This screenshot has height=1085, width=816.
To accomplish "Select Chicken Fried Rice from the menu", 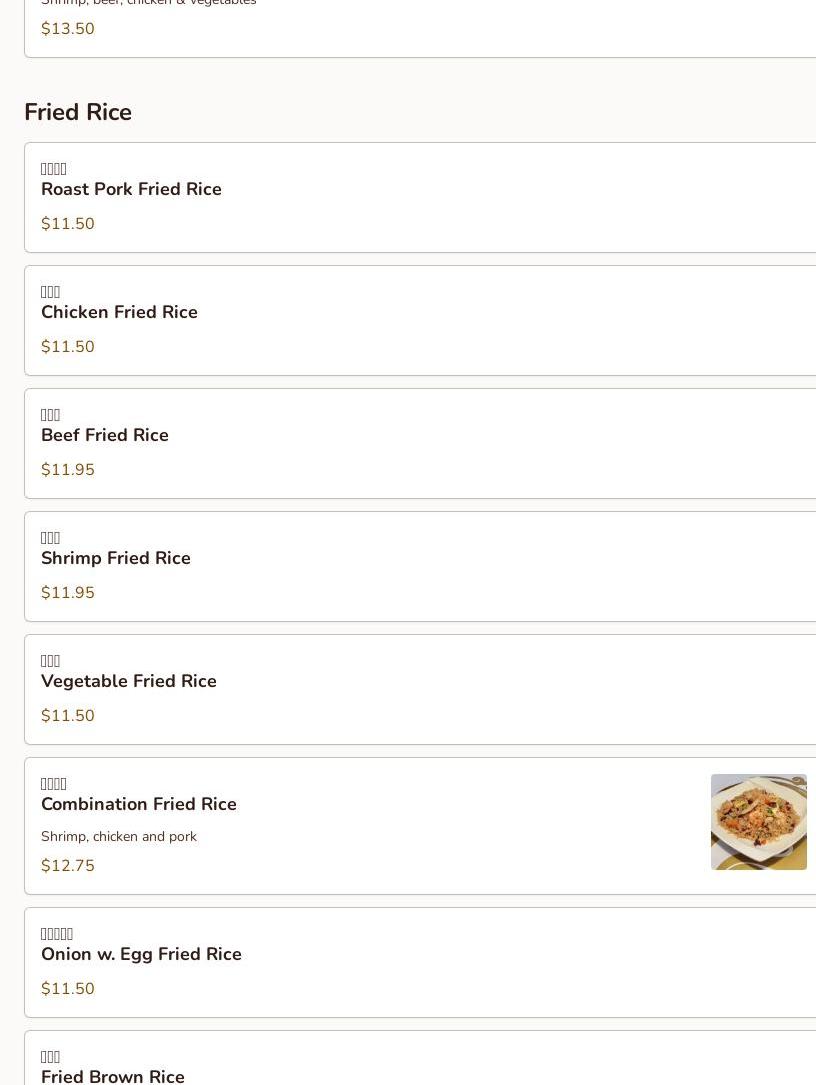I will point(119,313).
